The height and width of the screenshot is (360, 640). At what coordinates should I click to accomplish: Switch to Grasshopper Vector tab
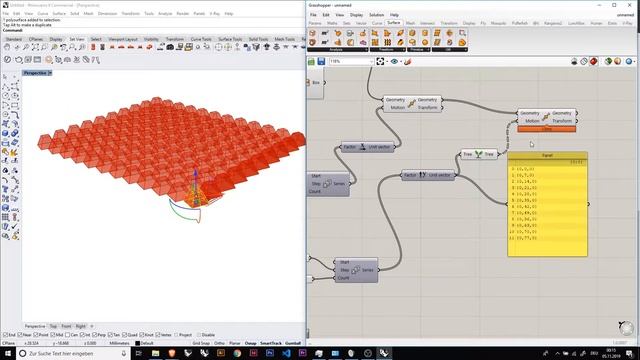click(x=361, y=23)
